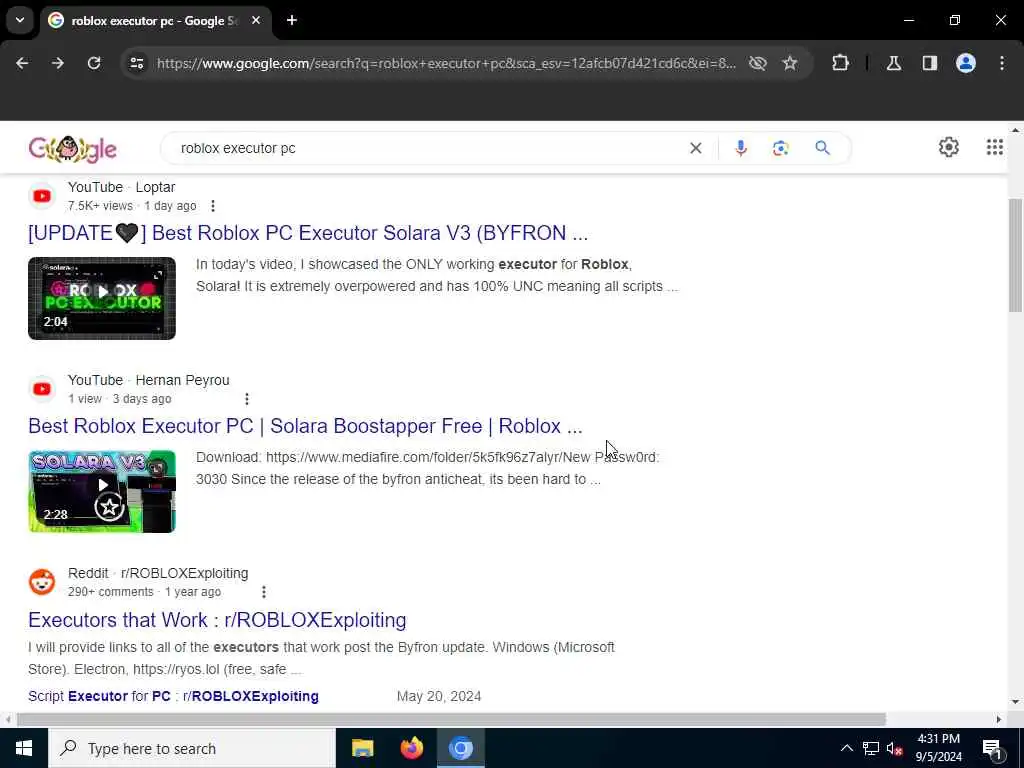The image size is (1024, 768).
Task: Submit search with magnifier icon
Action: click(x=822, y=148)
